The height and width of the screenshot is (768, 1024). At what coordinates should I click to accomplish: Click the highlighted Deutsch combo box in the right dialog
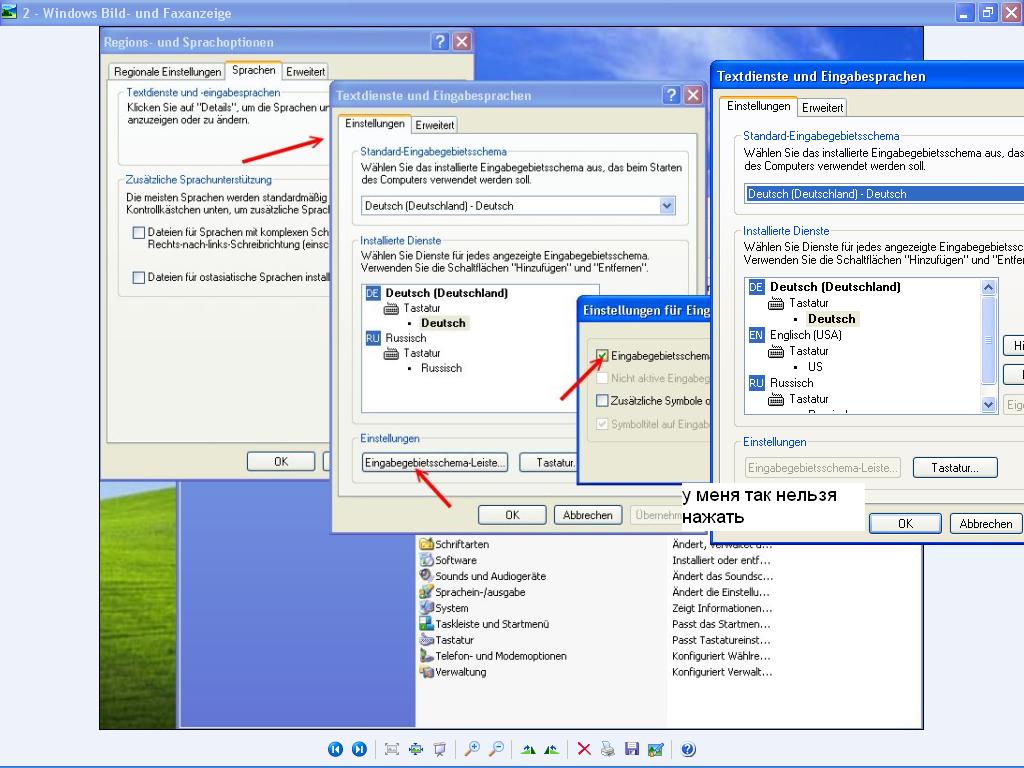[x=884, y=194]
